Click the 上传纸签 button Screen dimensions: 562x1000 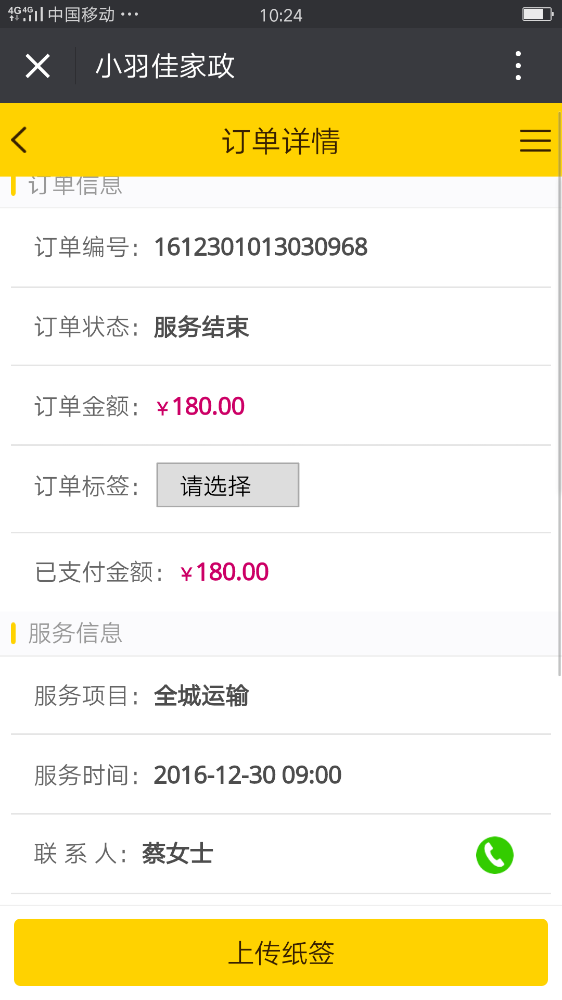pyautogui.click(x=281, y=952)
